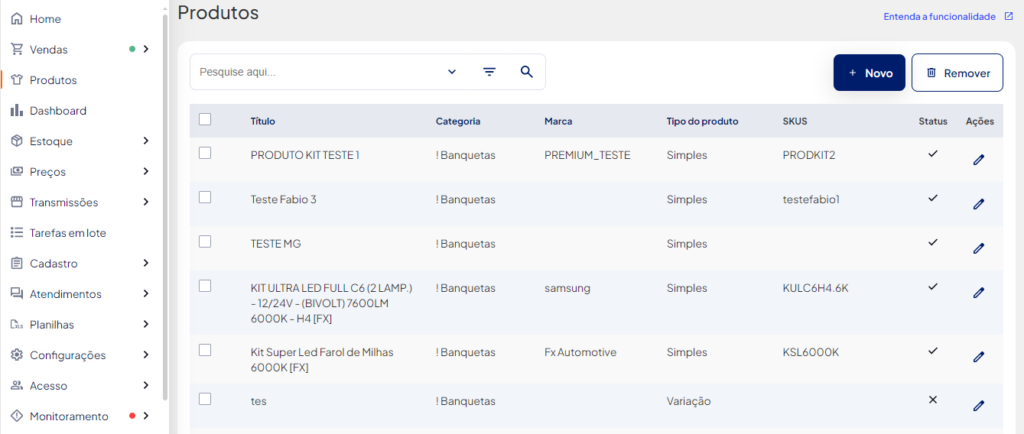Viewport: 1024px width, 434px height.
Task: Click the Acesso people icon
Action: (x=17, y=386)
